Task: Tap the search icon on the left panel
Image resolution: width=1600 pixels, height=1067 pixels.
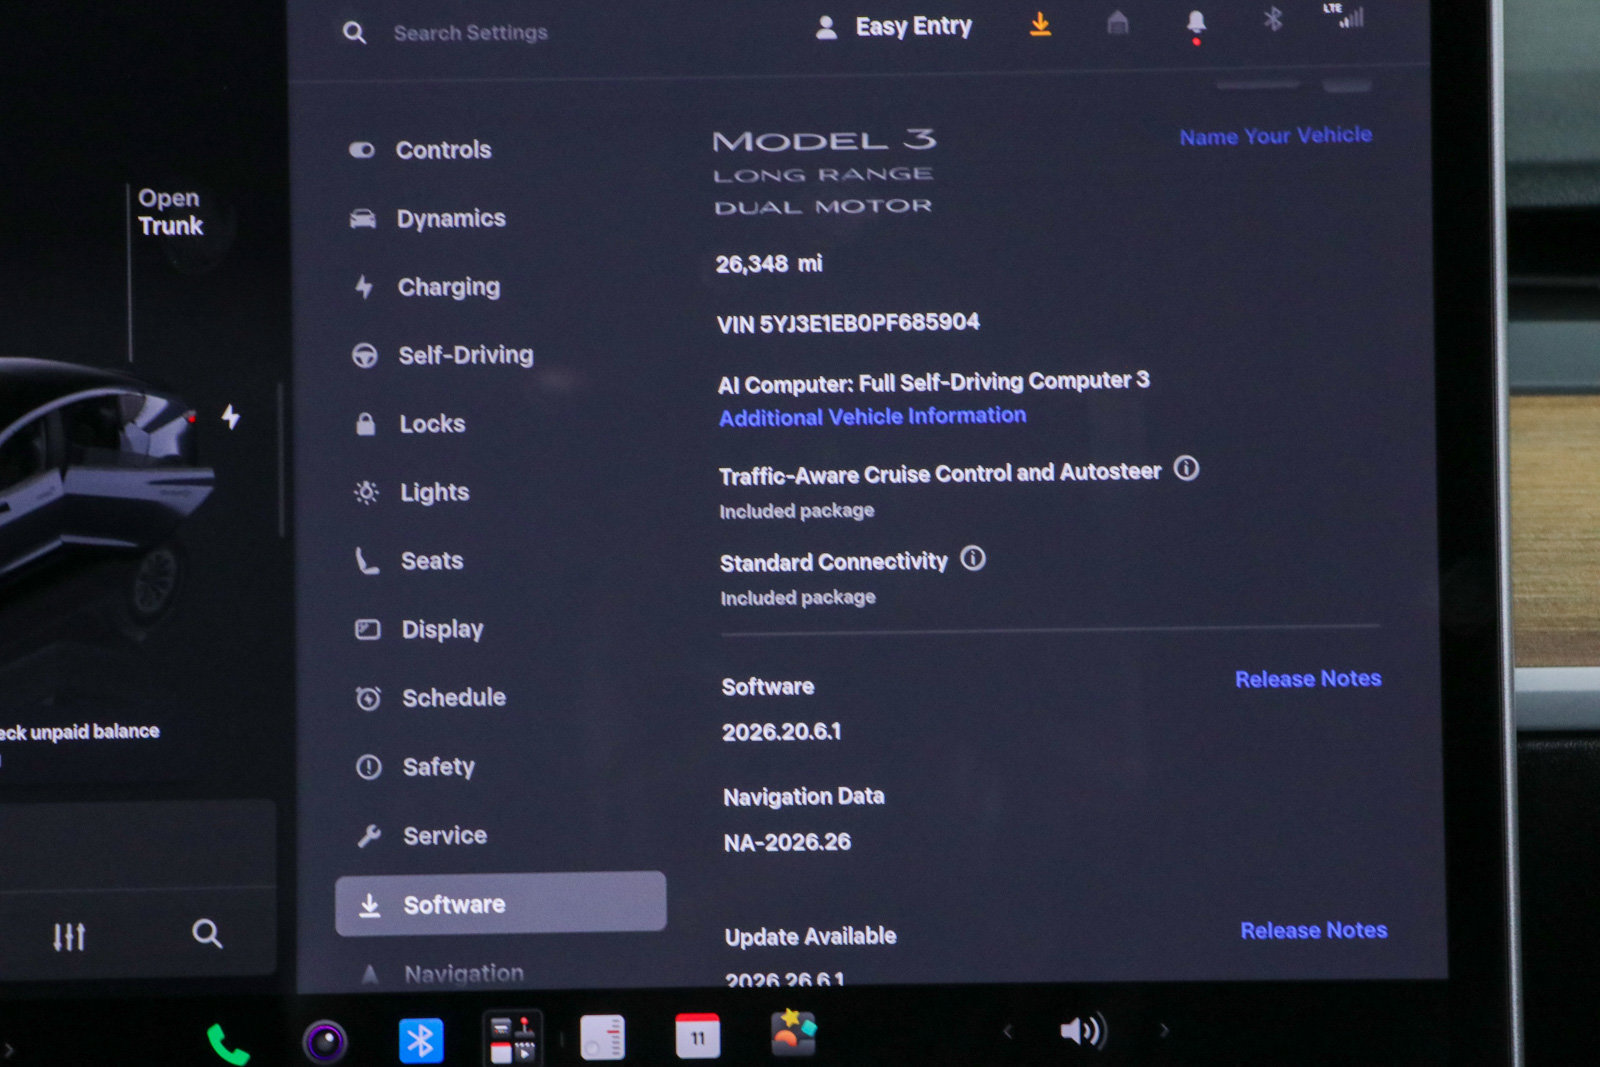Action: tap(207, 934)
